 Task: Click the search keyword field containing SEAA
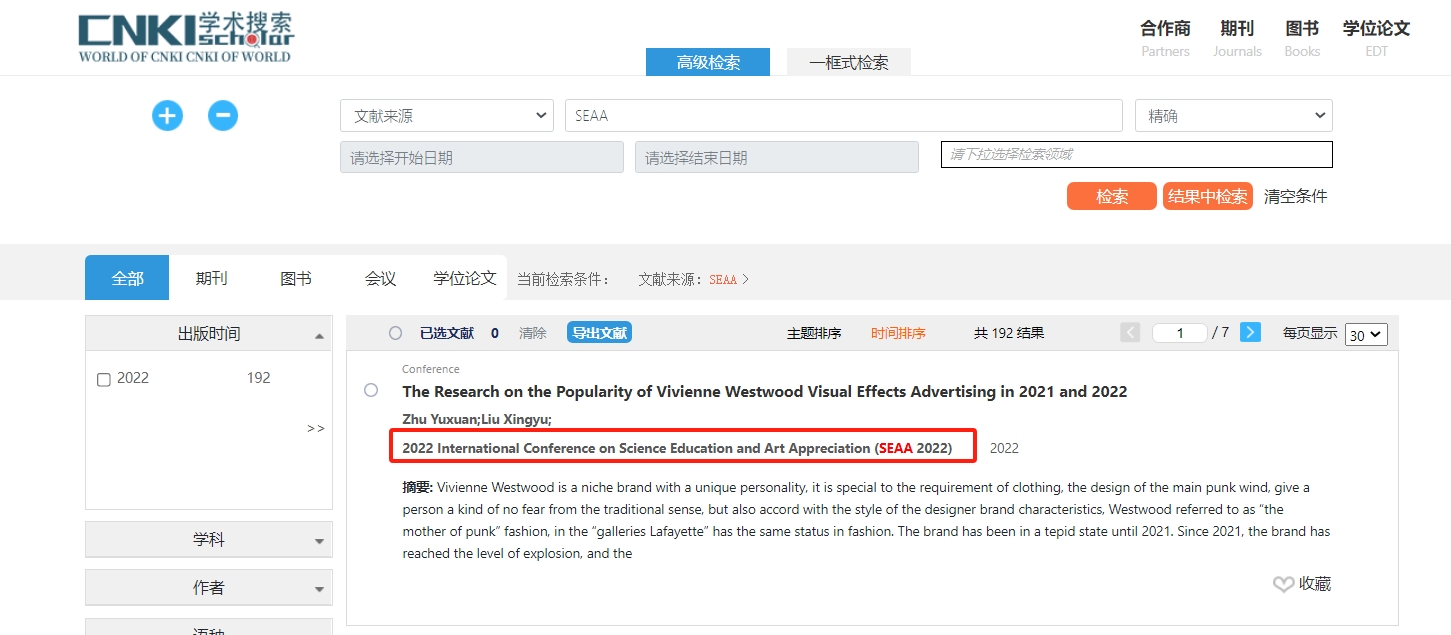844,116
